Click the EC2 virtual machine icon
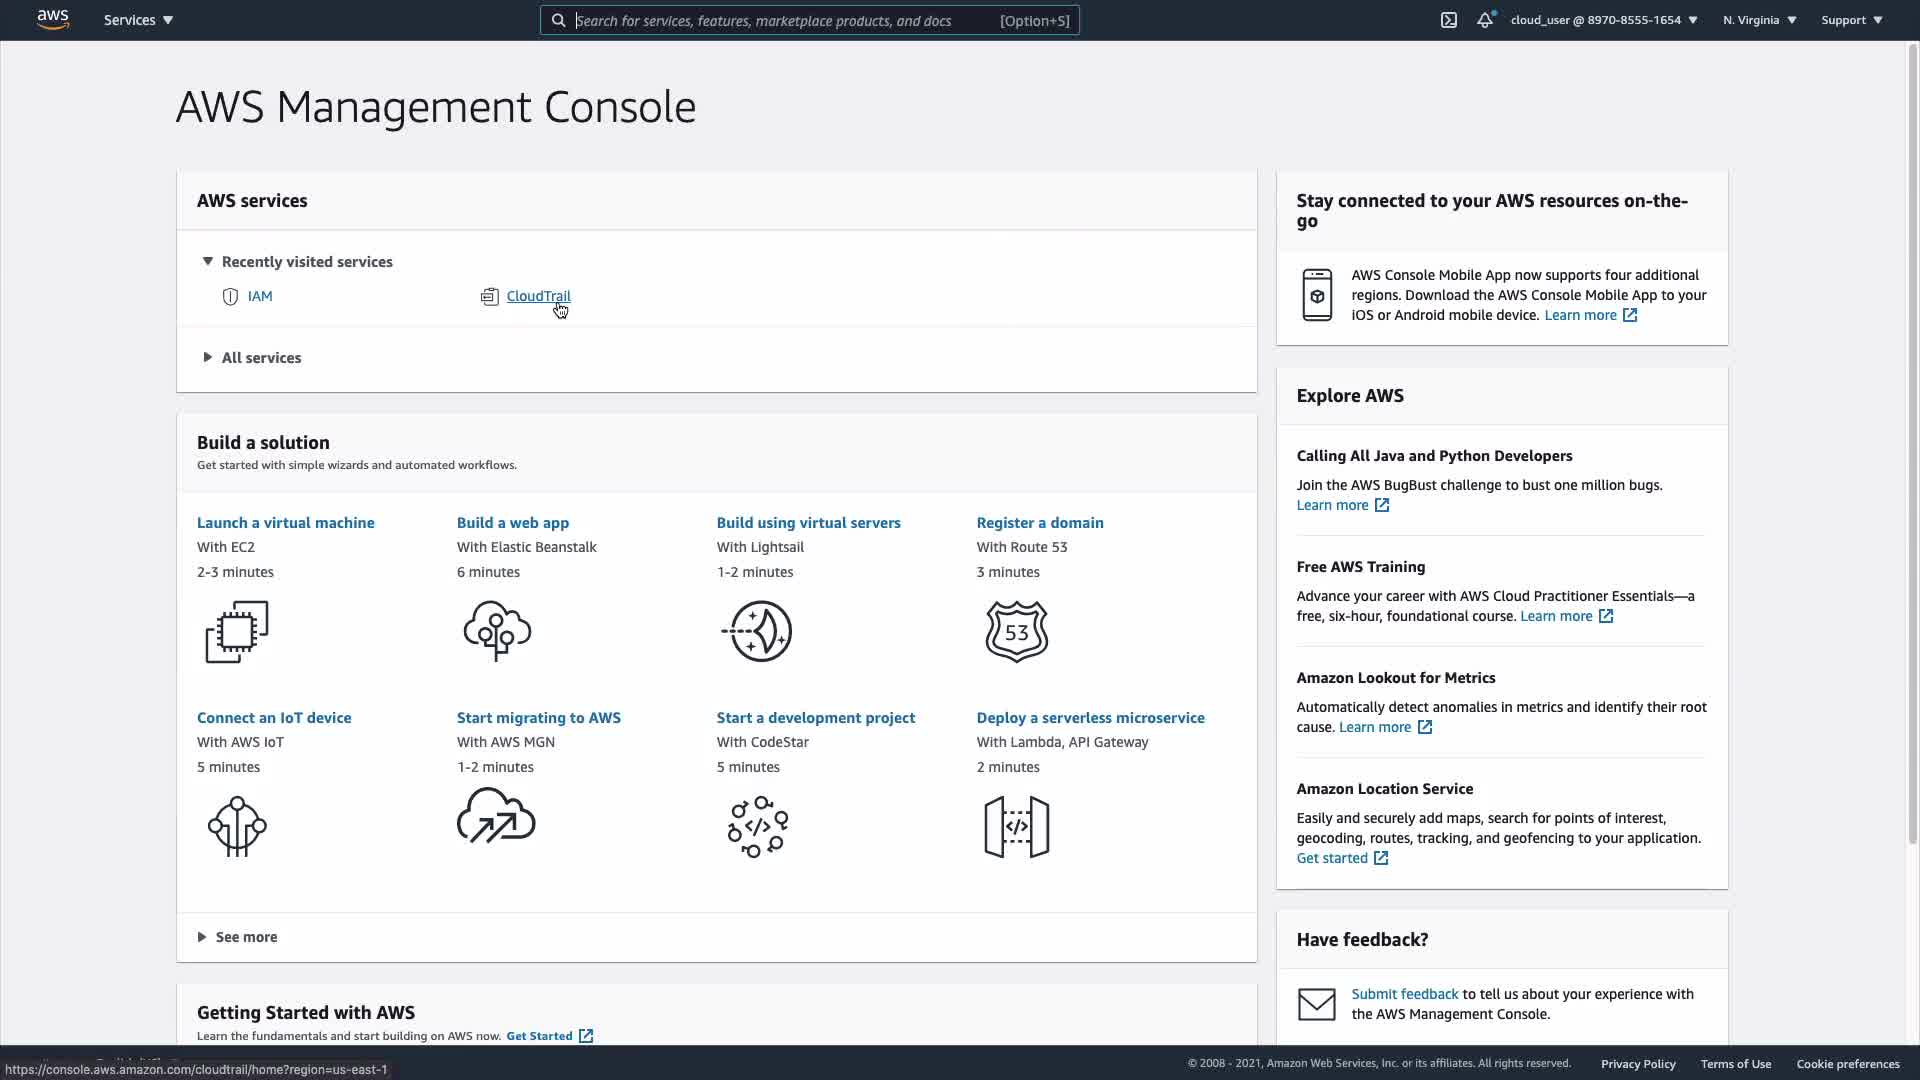This screenshot has width=1920, height=1080. coord(237,631)
